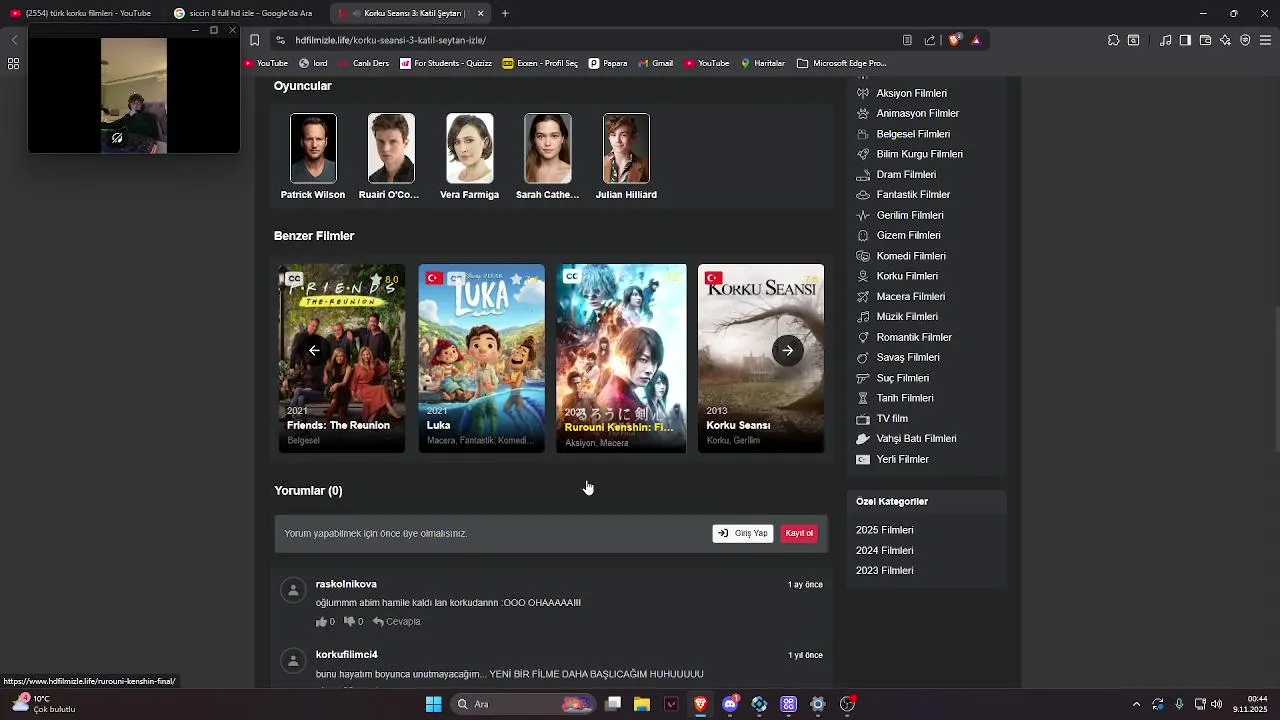Open volume control in system tray
The height and width of the screenshot is (720, 1280).
coord(1217,704)
